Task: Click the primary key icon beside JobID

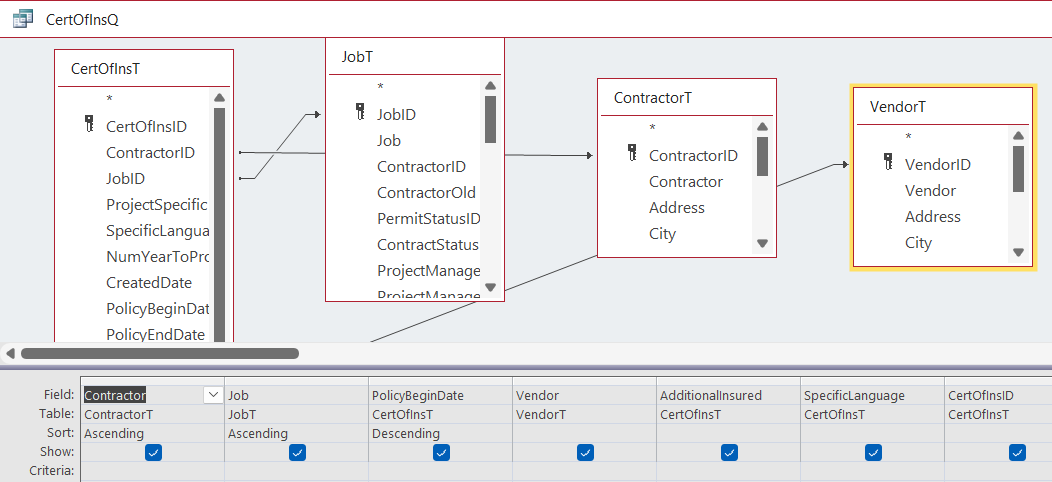Action: coord(360,112)
